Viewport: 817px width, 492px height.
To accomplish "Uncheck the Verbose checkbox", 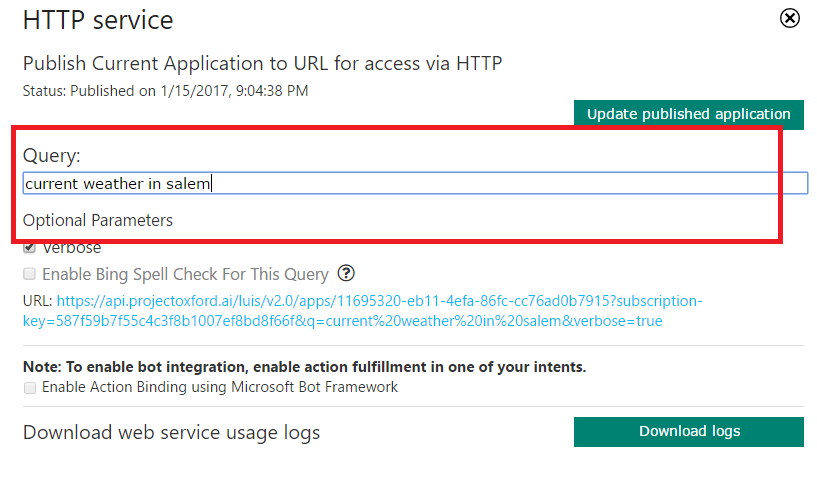I will coord(30,248).
